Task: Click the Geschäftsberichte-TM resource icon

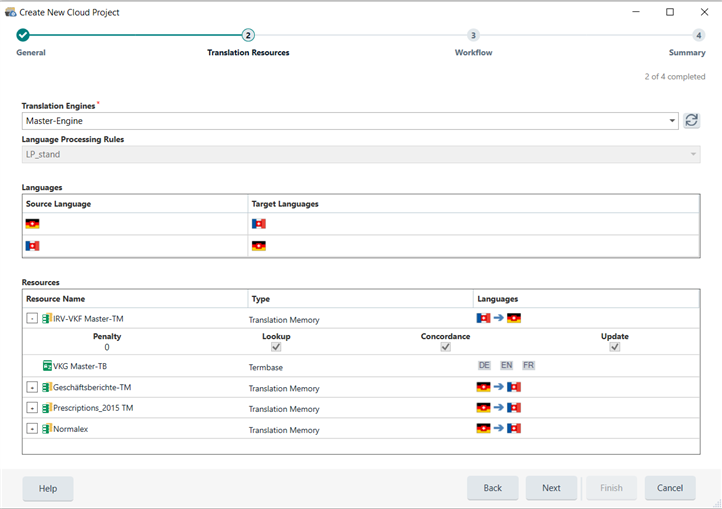Action: point(47,387)
